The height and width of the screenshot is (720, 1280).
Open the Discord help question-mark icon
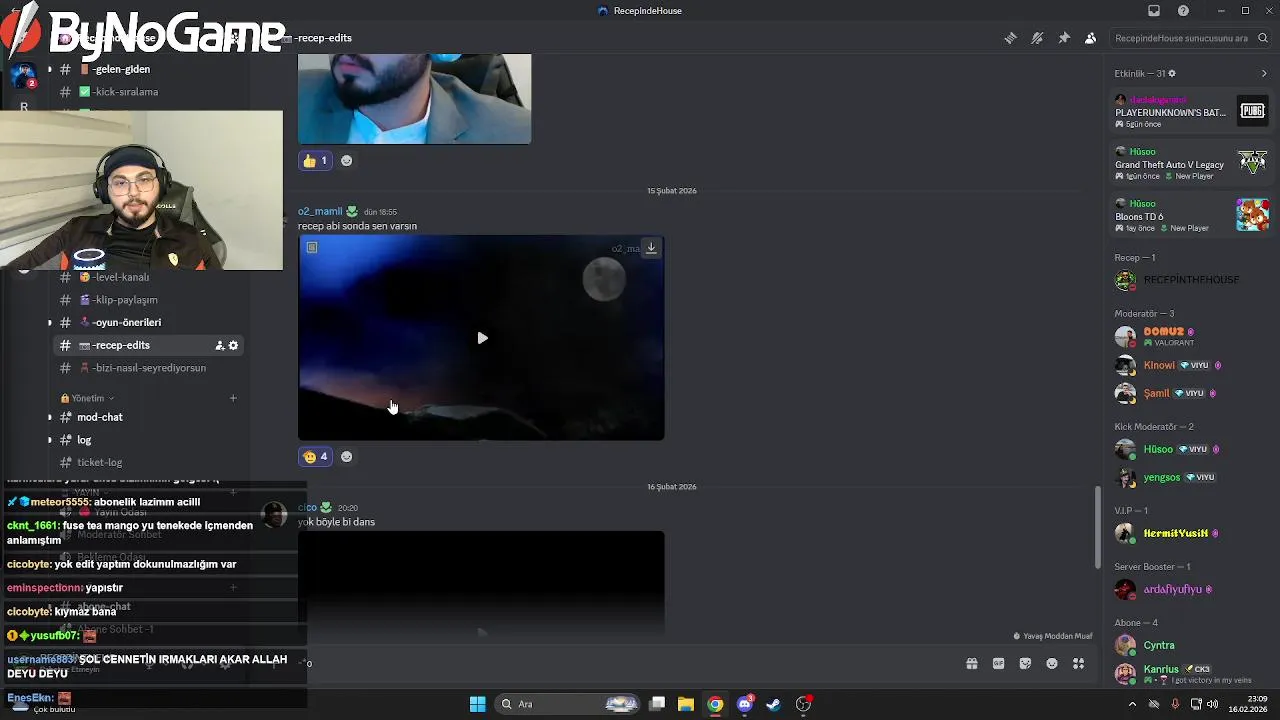coord(1184,11)
